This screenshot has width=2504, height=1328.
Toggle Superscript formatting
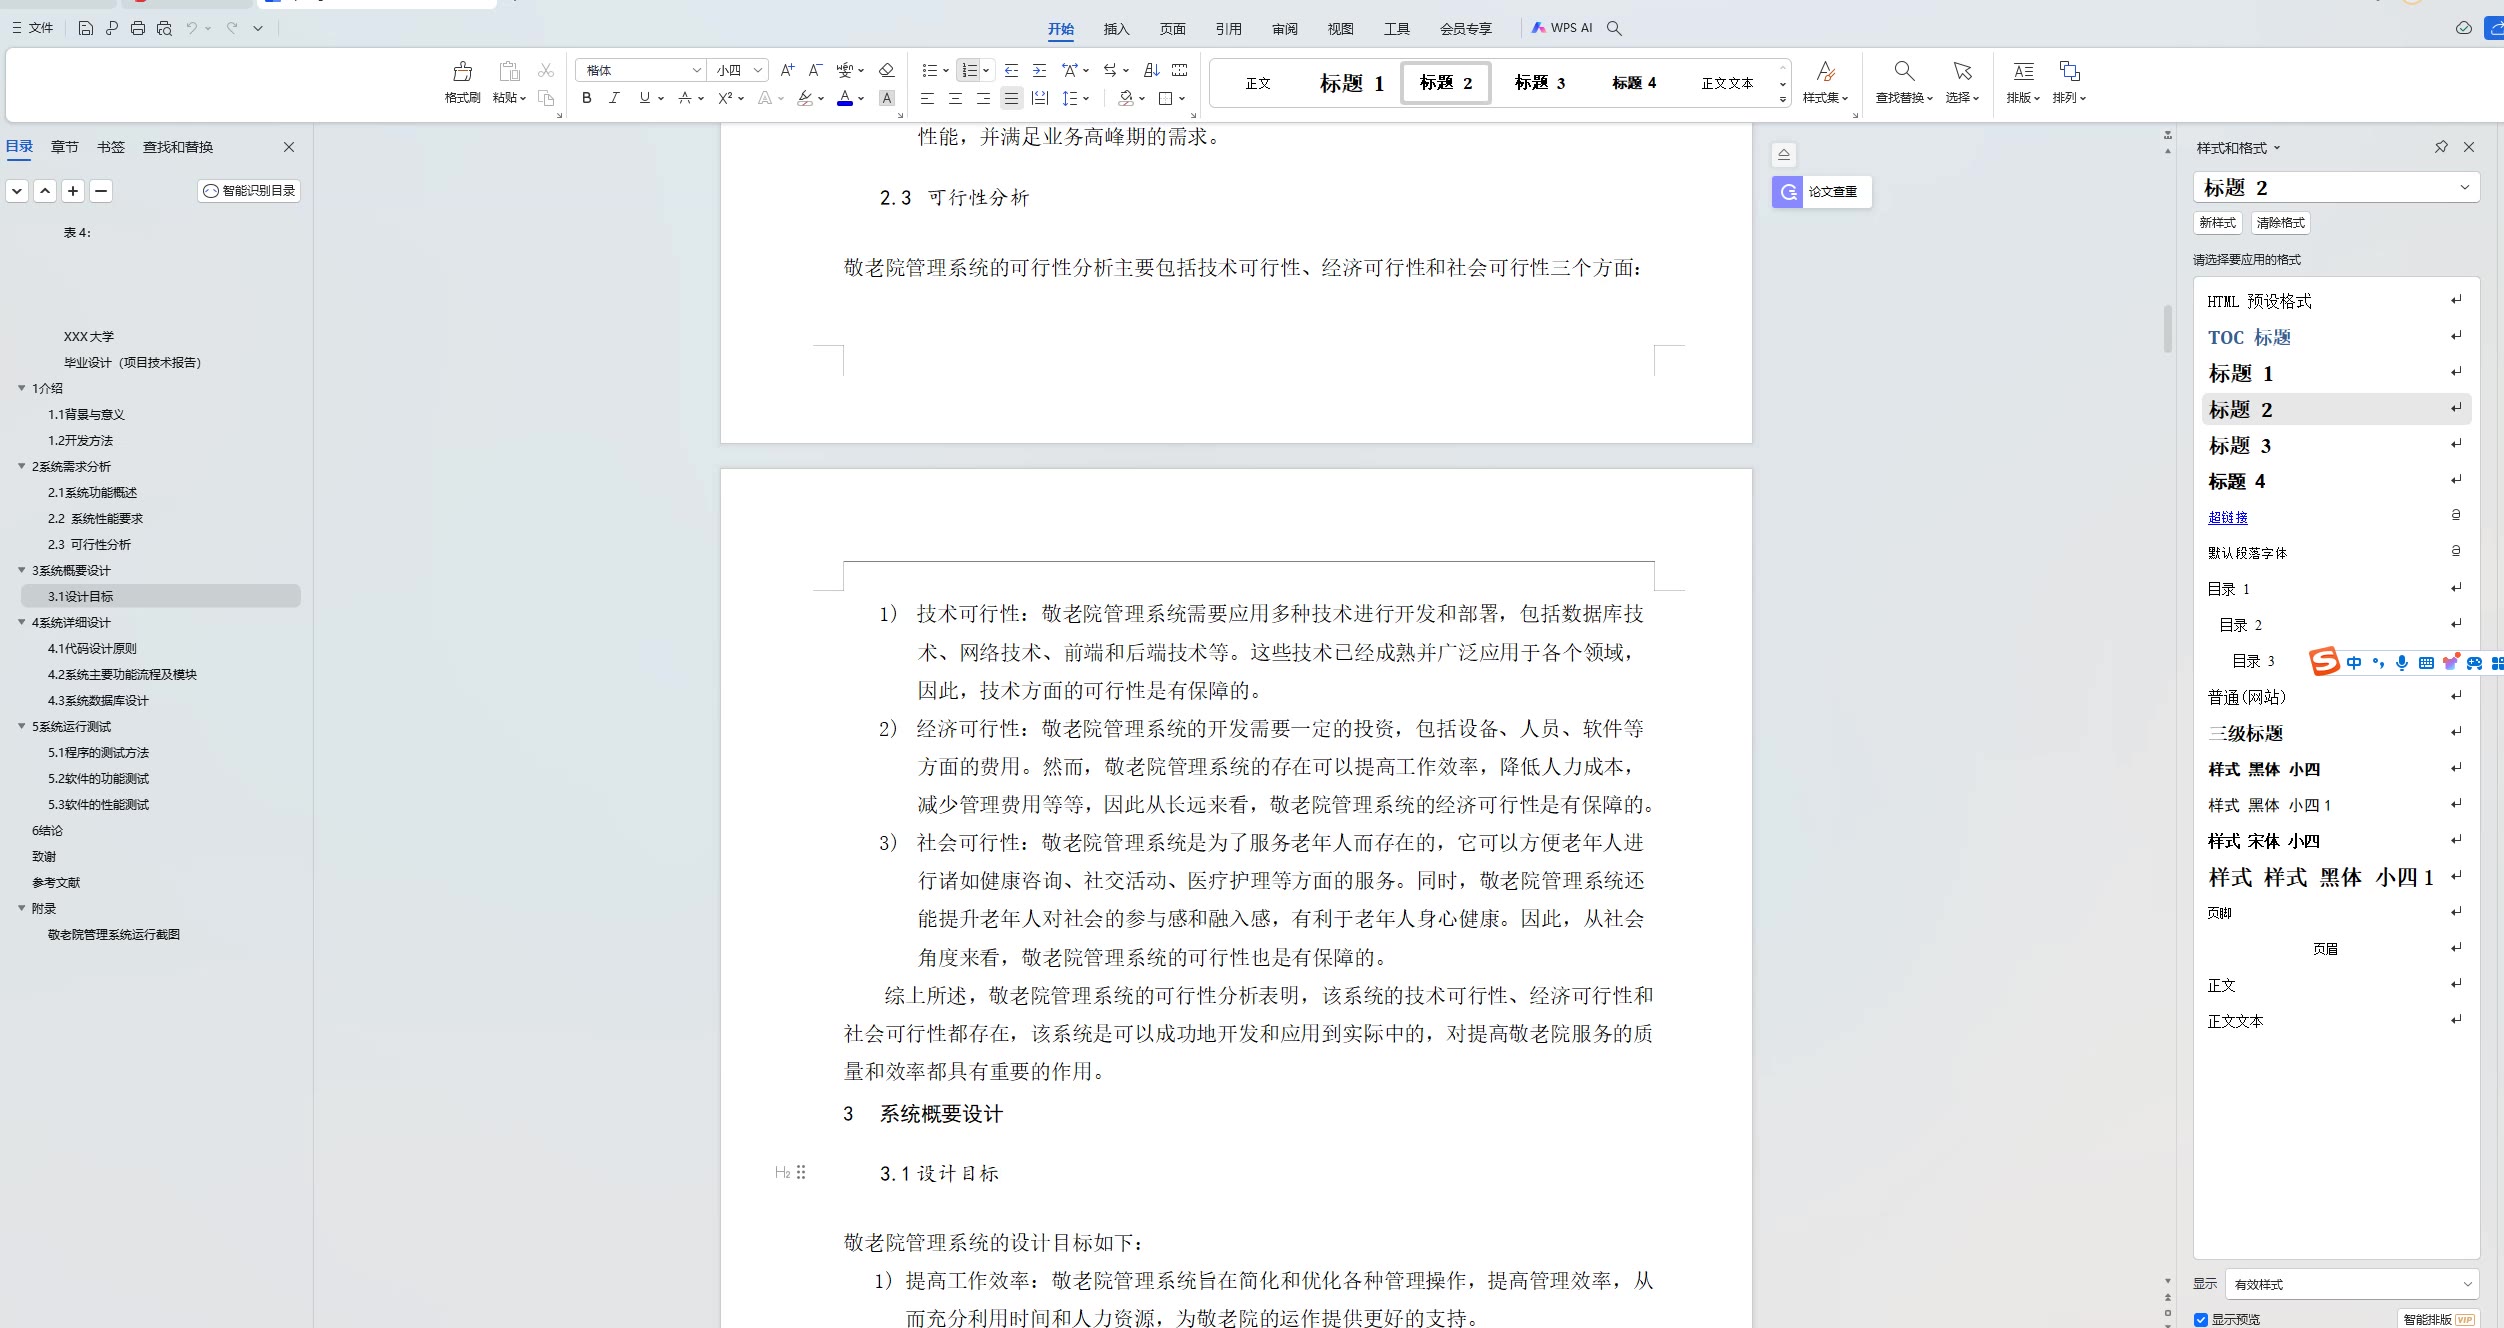click(725, 98)
